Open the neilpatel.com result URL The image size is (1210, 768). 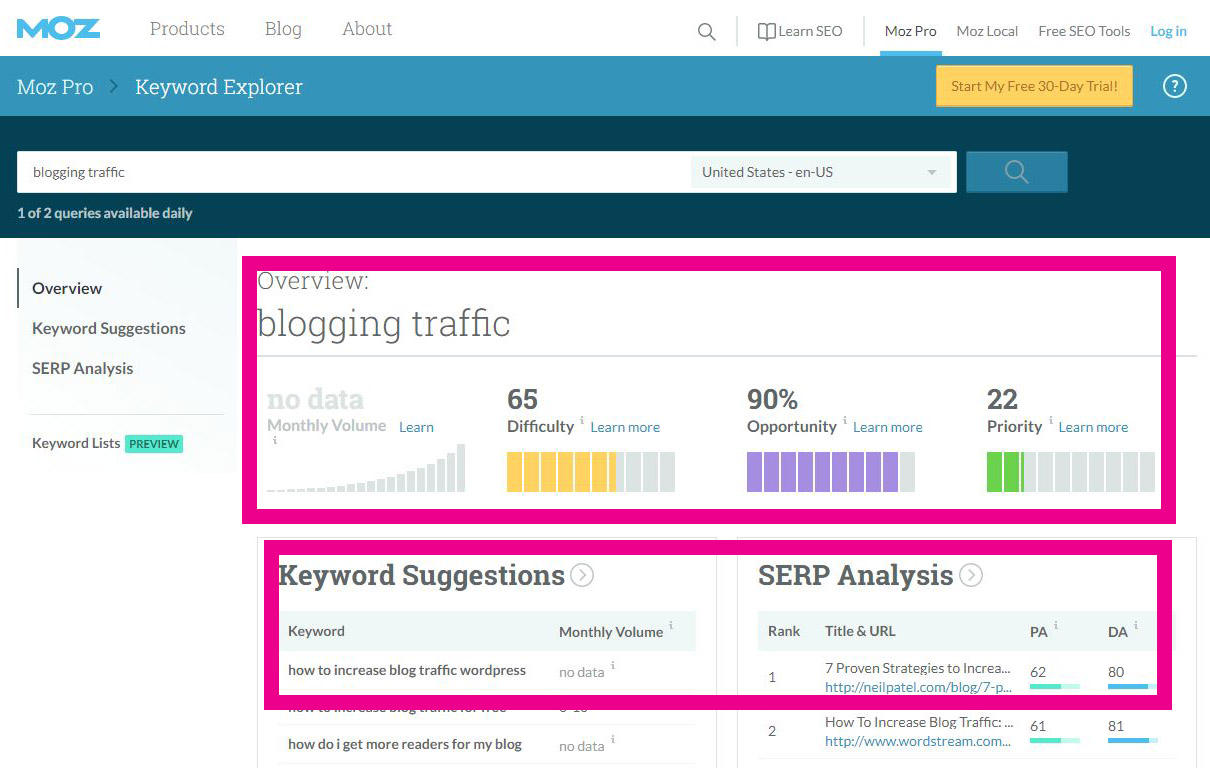[x=918, y=687]
